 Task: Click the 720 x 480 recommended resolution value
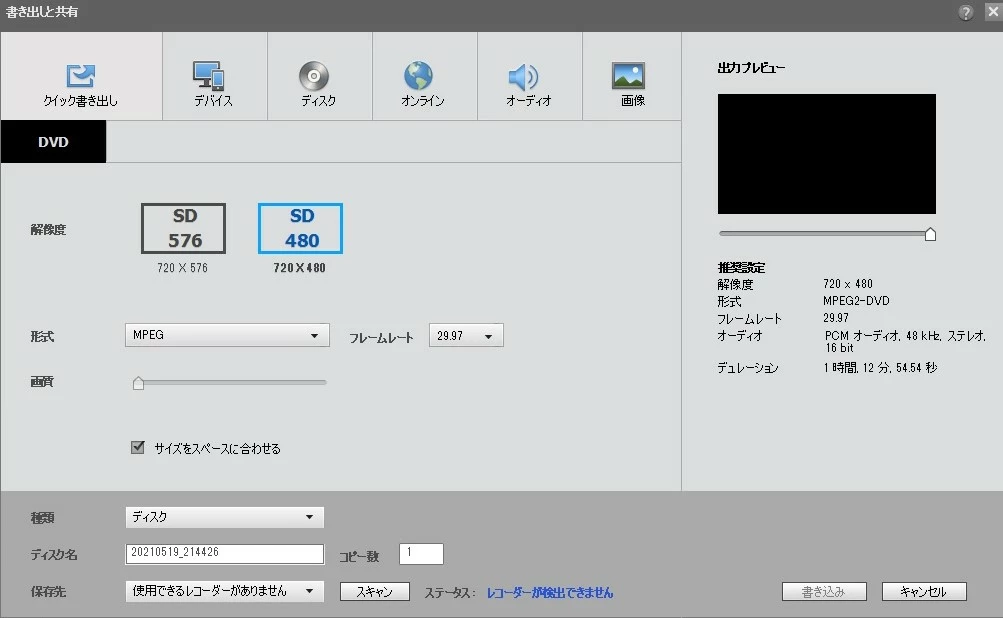[x=848, y=284]
